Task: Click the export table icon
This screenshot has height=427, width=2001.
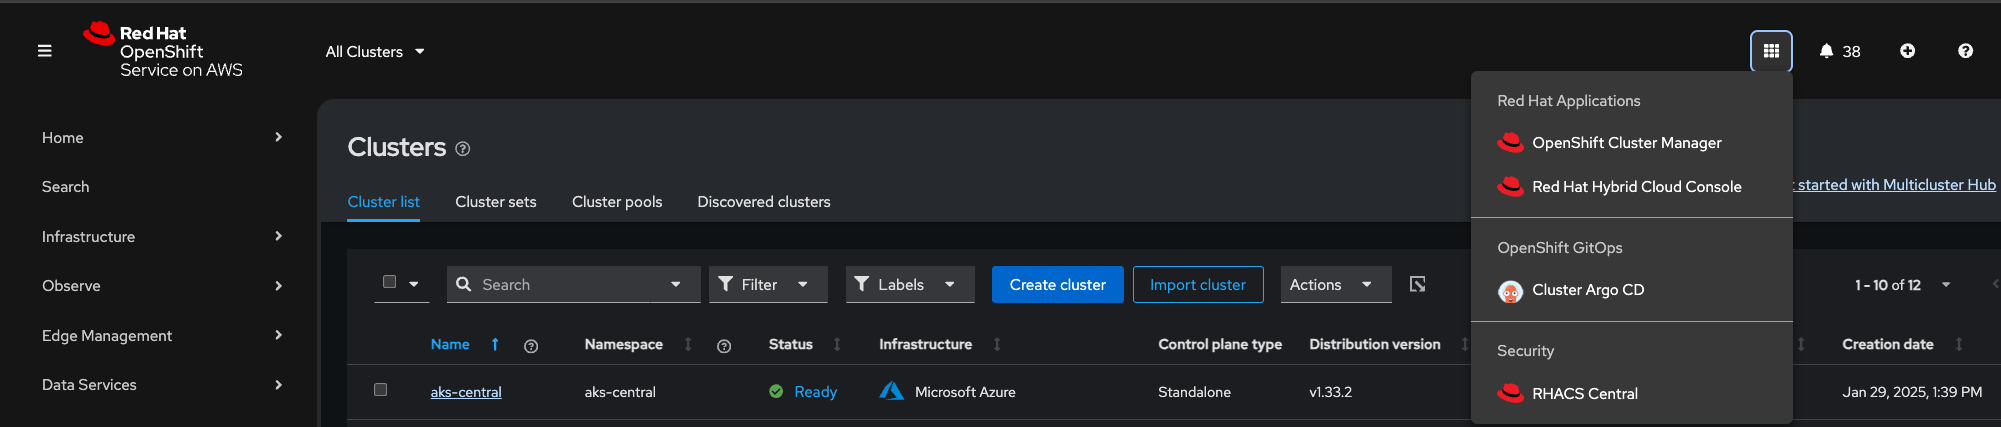Action: (1417, 285)
